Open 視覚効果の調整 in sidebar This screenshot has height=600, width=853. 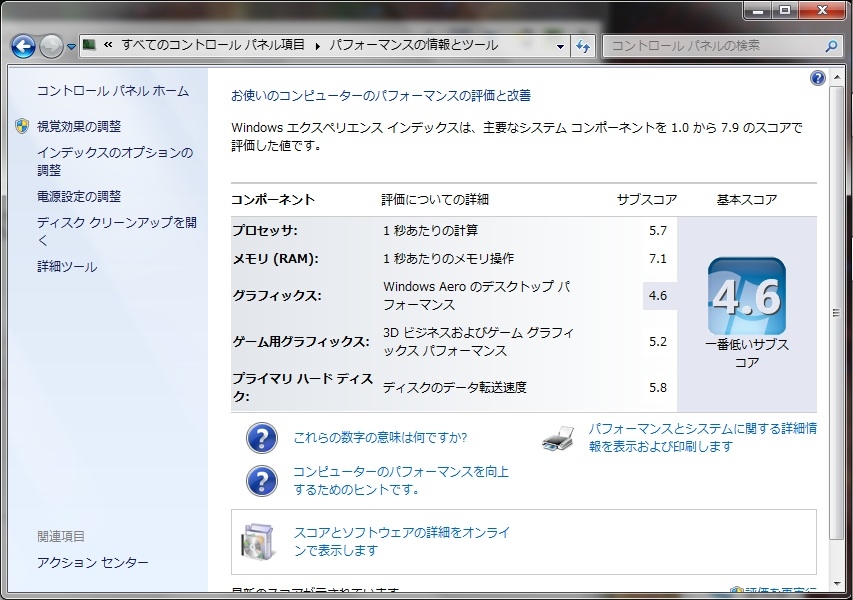click(x=79, y=126)
